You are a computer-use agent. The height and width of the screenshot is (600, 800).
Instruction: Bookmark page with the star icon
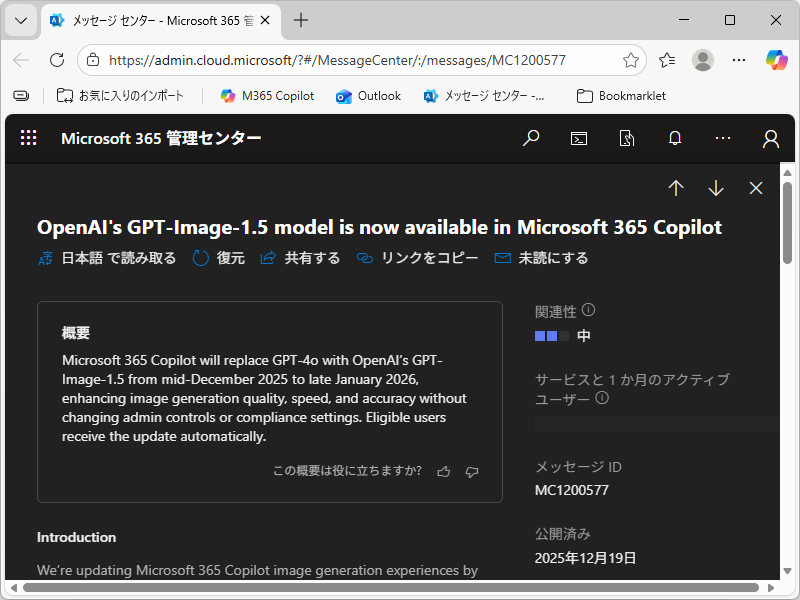pos(631,60)
